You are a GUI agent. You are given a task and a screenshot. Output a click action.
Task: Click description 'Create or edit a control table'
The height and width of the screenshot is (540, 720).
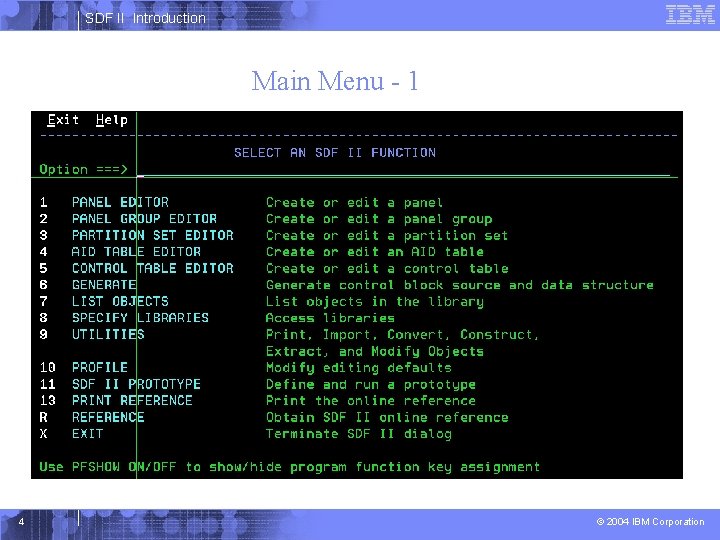[387, 269]
